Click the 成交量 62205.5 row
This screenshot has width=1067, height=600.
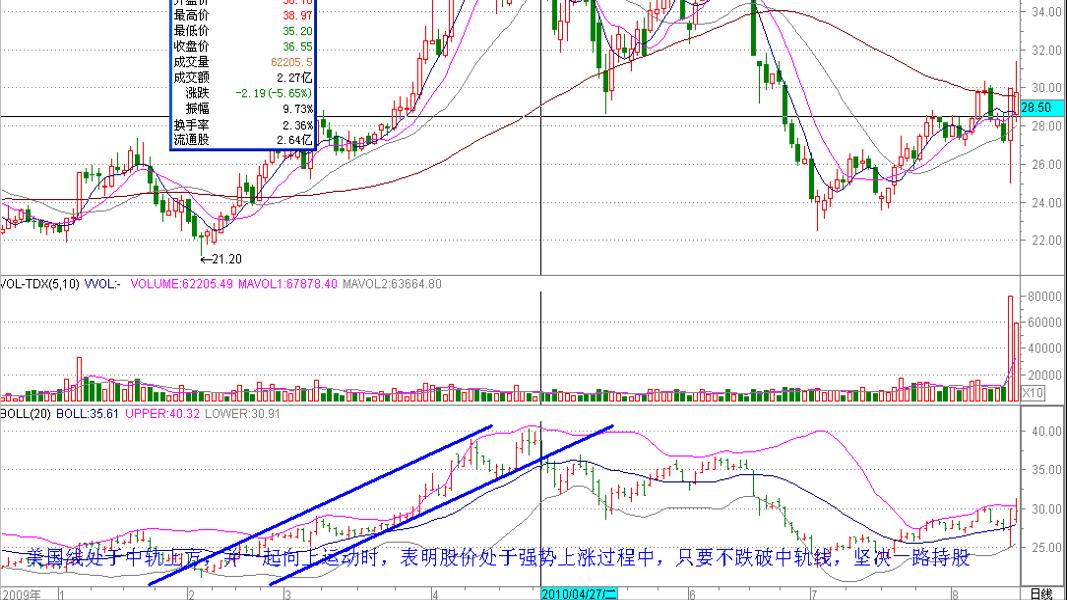(x=243, y=62)
